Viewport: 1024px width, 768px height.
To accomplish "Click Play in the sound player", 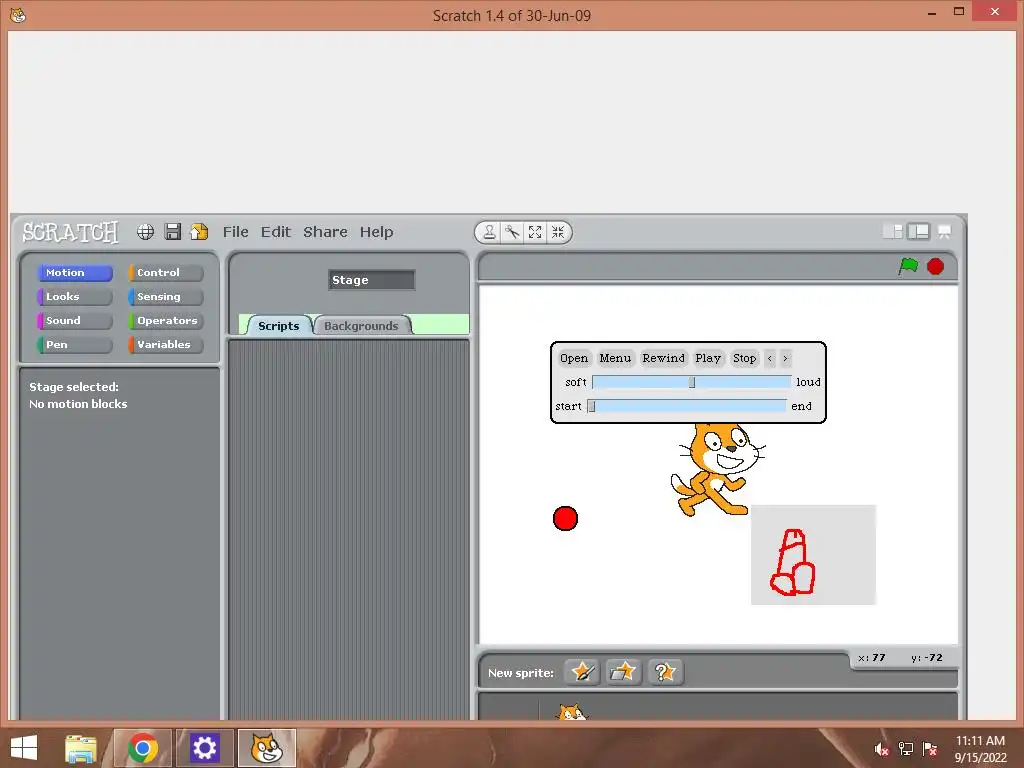I will coord(708,358).
